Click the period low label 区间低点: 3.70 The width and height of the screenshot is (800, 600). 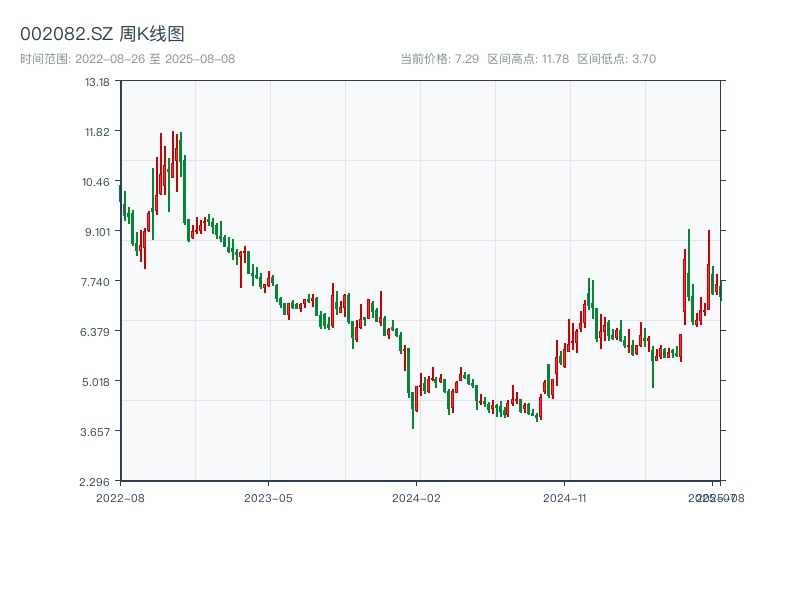[x=616, y=59]
